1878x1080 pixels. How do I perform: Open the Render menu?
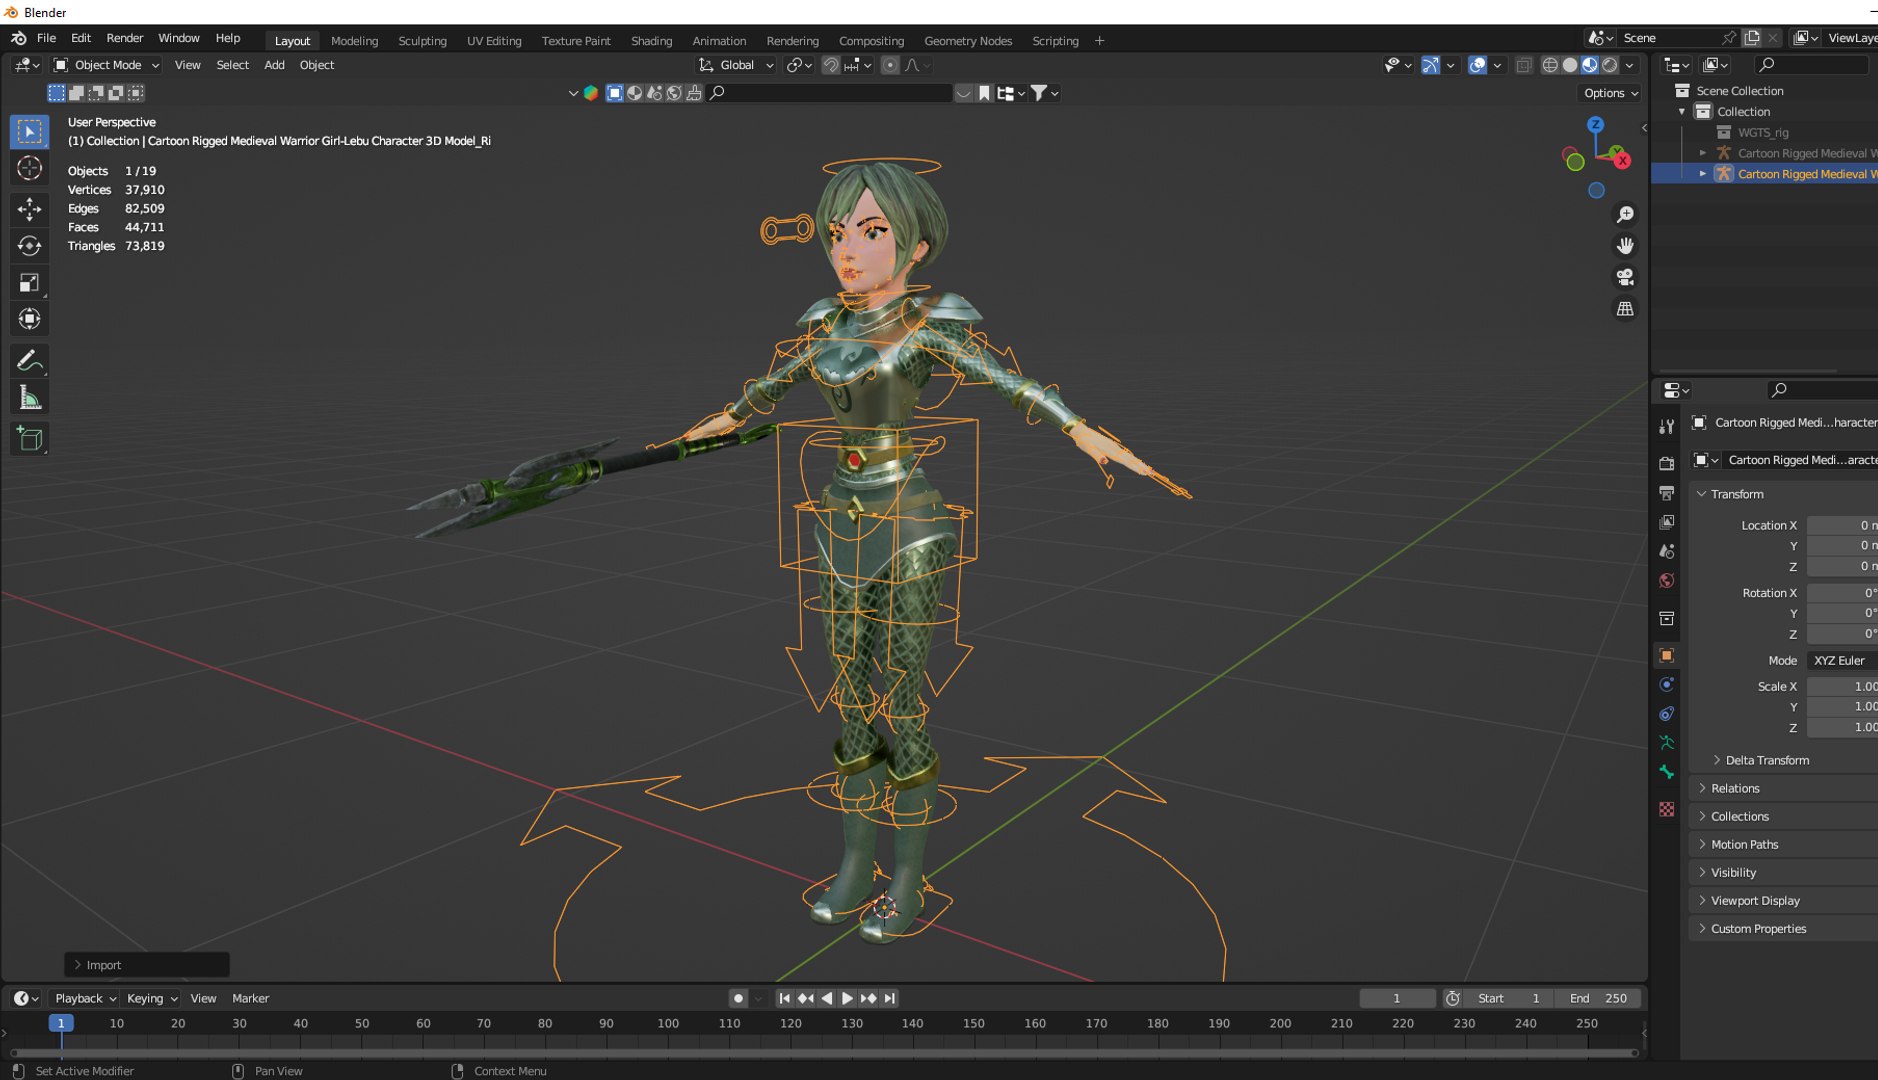(x=125, y=38)
